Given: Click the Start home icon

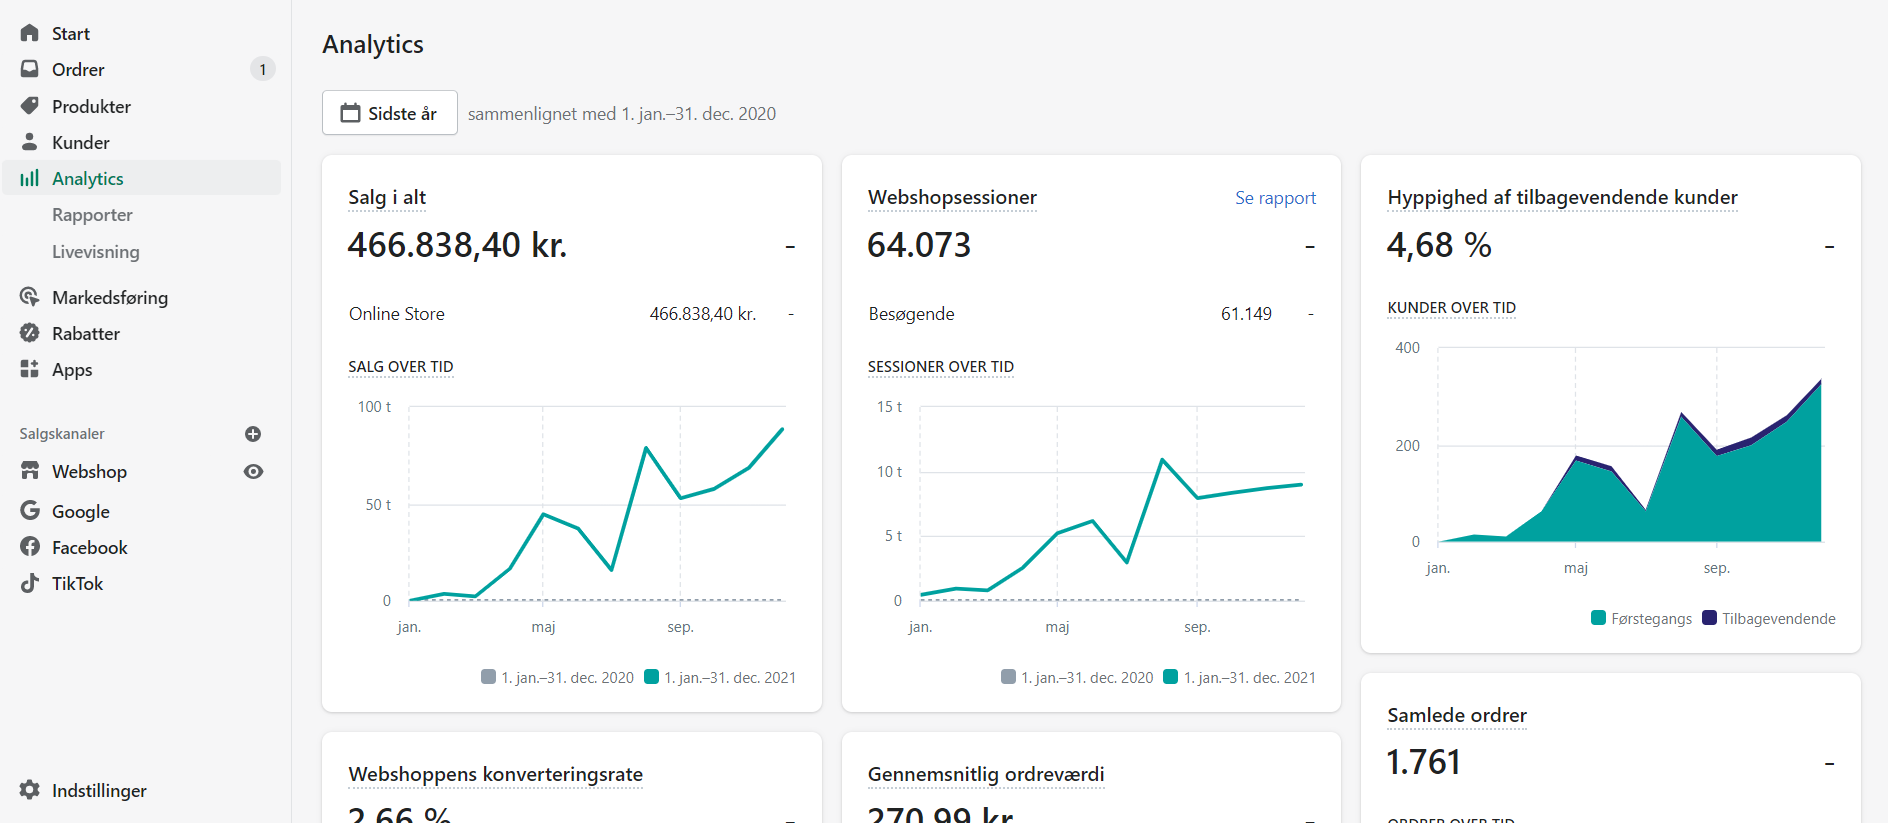Looking at the screenshot, I should pyautogui.click(x=30, y=33).
